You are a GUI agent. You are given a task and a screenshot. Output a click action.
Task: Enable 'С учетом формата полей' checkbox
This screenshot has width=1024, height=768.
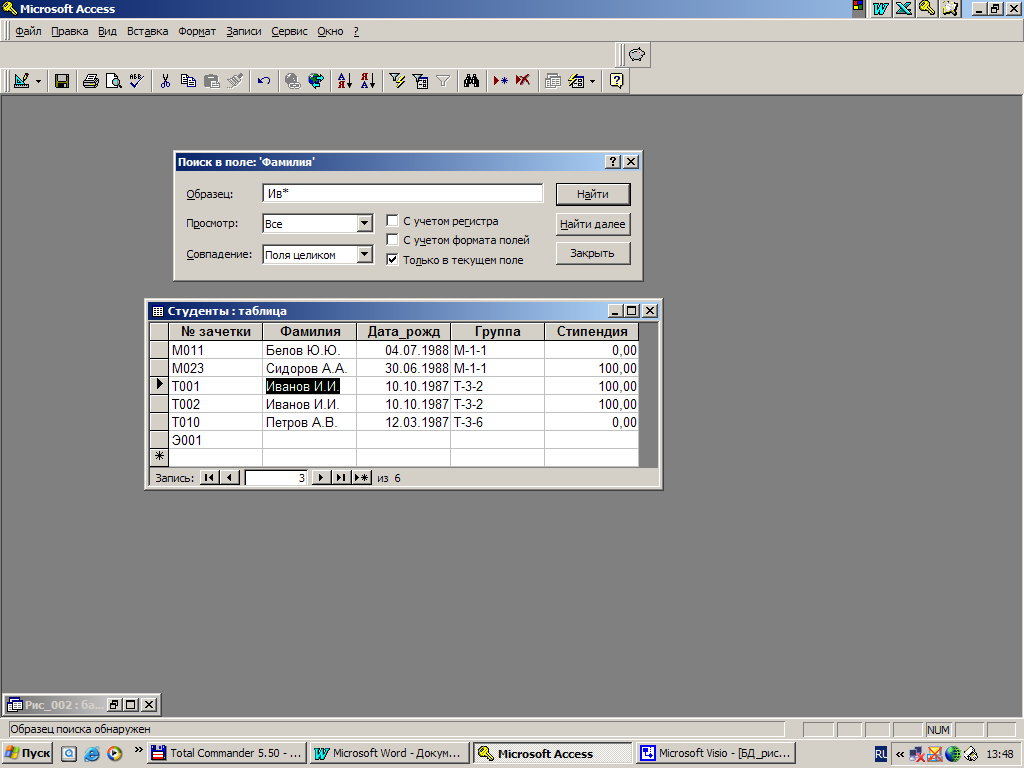click(392, 240)
